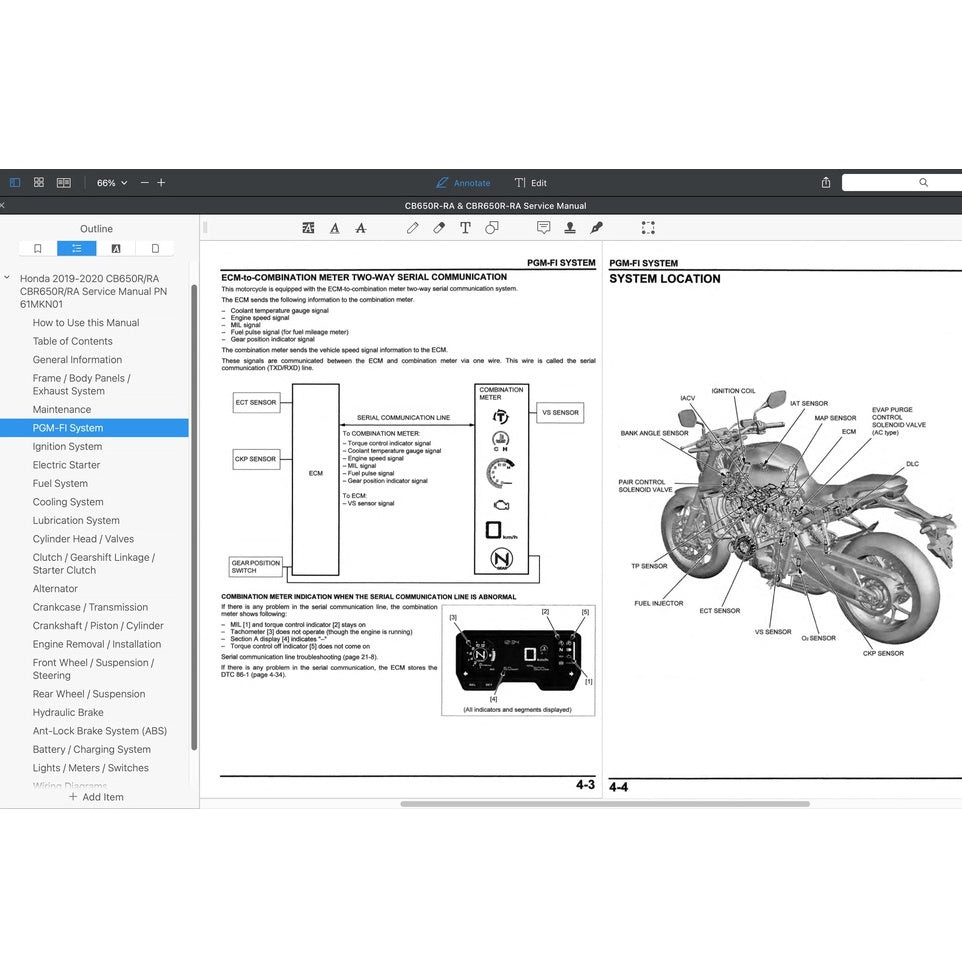Show the annotations sidebar tab
This screenshot has height=962, width=962.
point(116,248)
